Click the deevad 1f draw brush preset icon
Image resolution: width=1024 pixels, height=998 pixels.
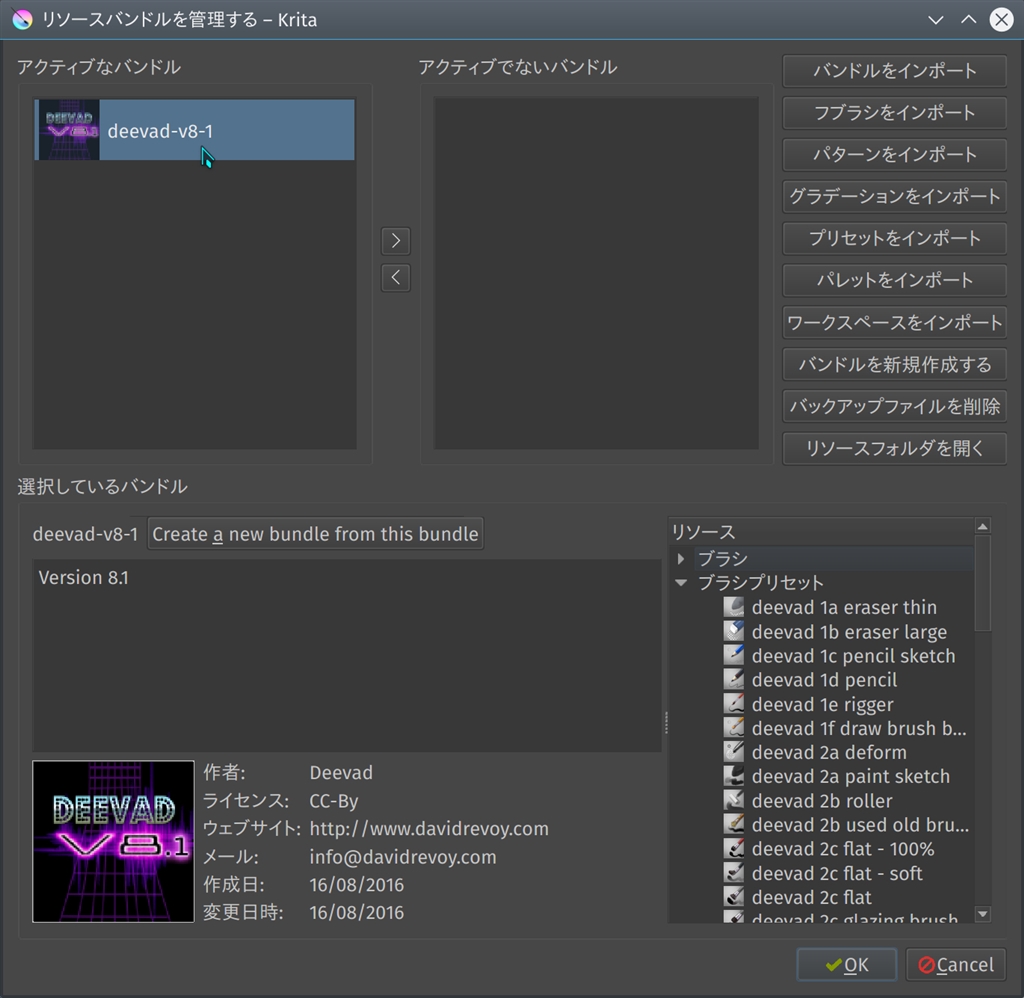733,728
